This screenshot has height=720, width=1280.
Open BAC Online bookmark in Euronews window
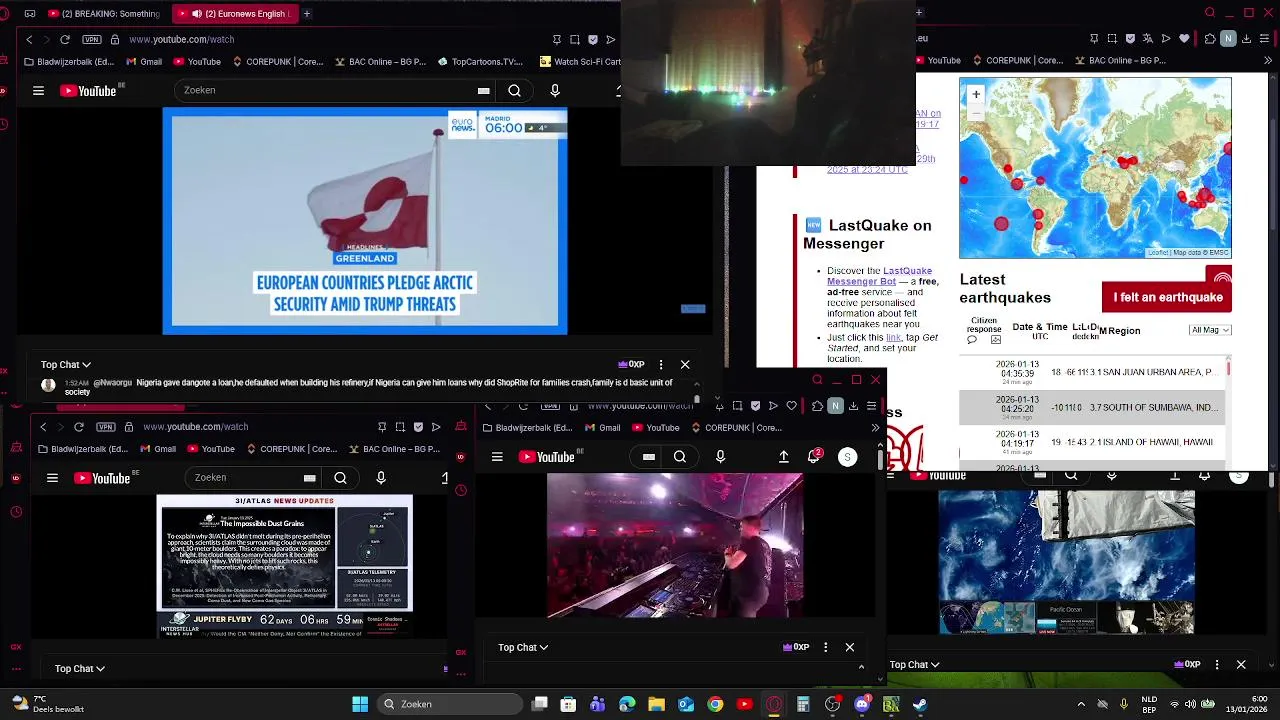pos(379,62)
